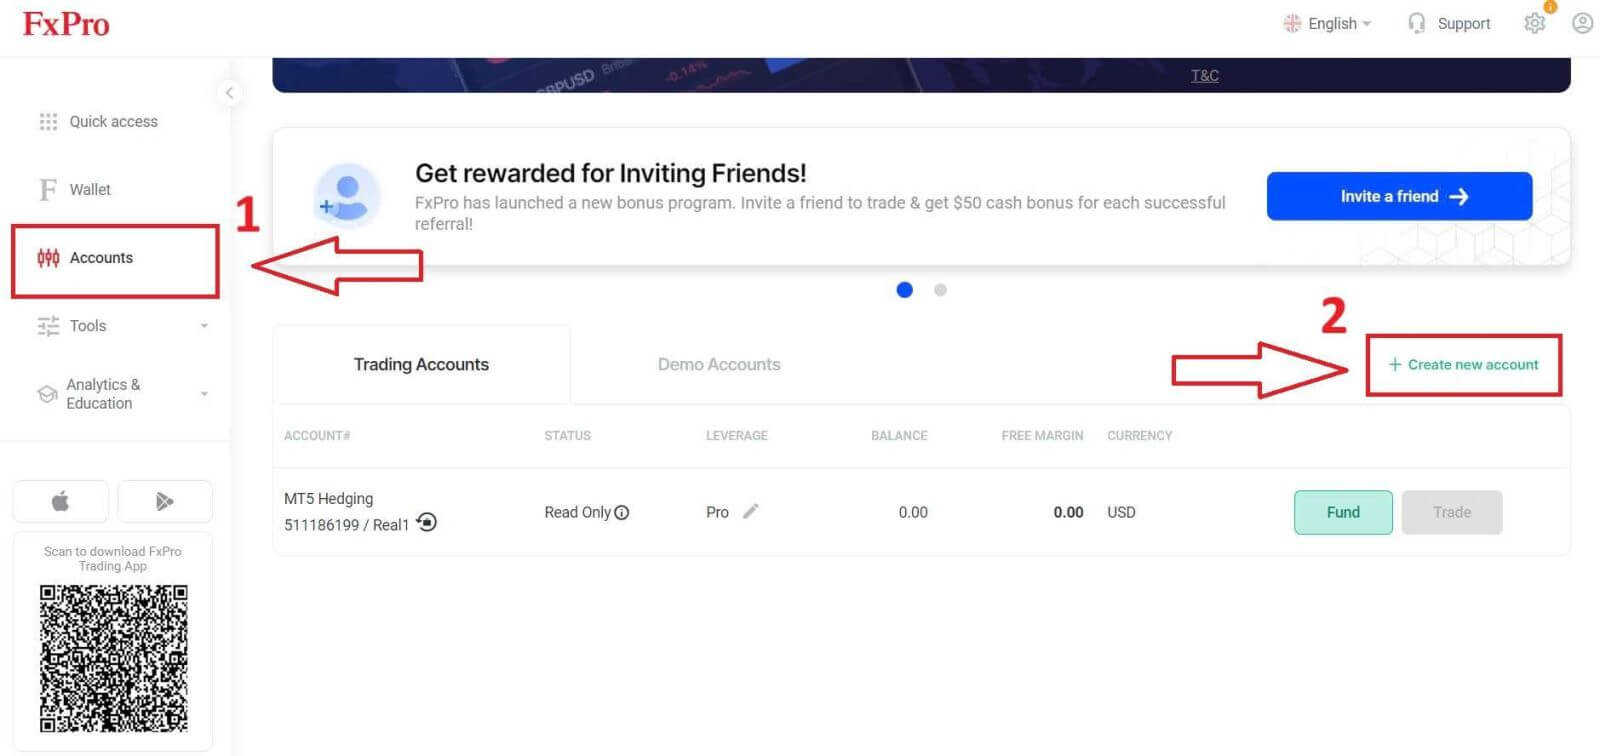1600x756 pixels.
Task: Open Support using the headset icon
Action: tap(1417, 23)
